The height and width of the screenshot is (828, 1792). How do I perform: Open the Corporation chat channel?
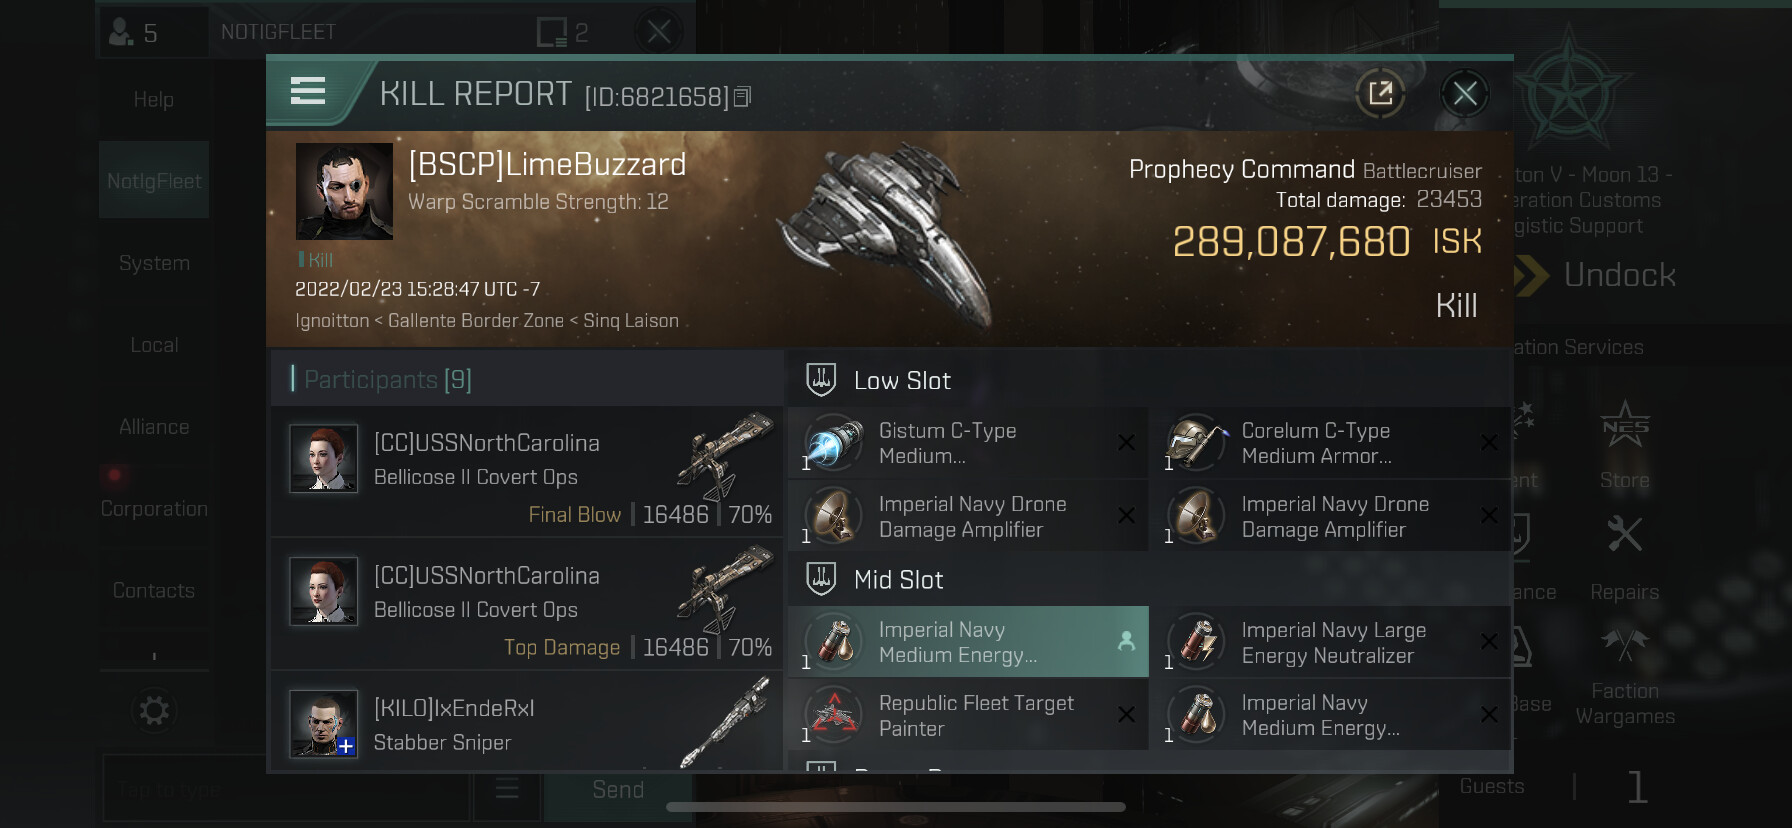[x=154, y=509]
